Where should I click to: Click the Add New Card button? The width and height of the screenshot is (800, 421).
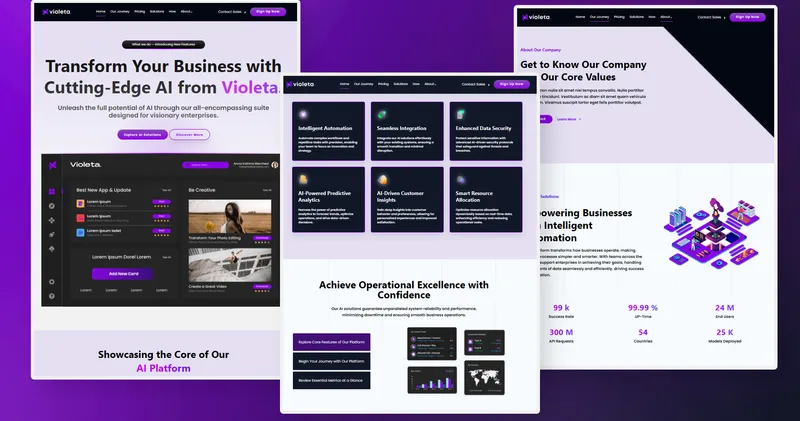tap(122, 273)
